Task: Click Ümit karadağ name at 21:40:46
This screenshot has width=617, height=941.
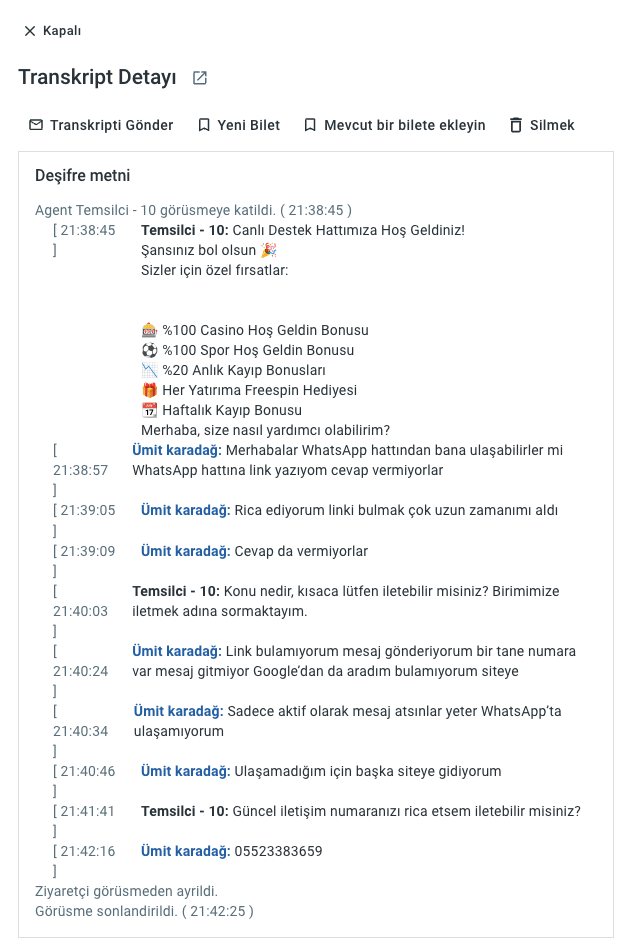Action: 185,771
